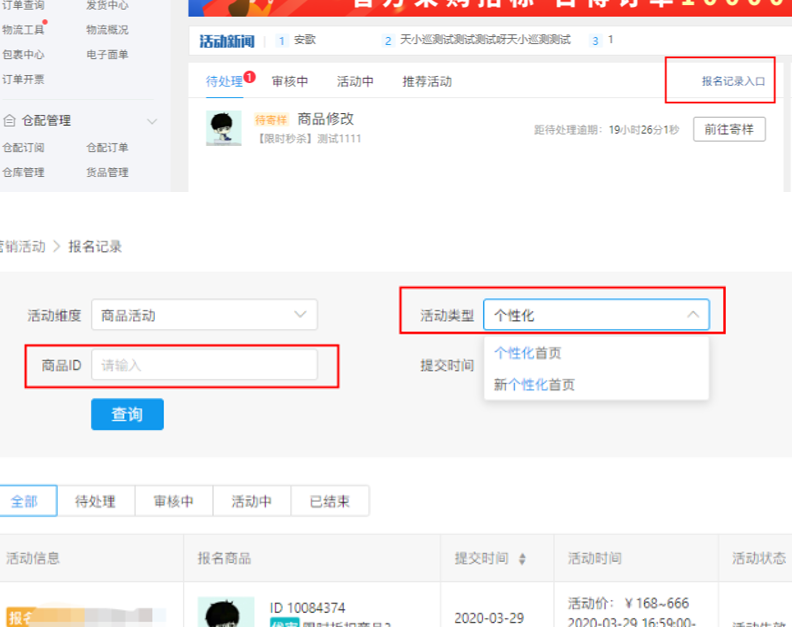The height and width of the screenshot is (628, 792).
Task: Click the sort arrows beside 提交时间
Action: [521, 559]
